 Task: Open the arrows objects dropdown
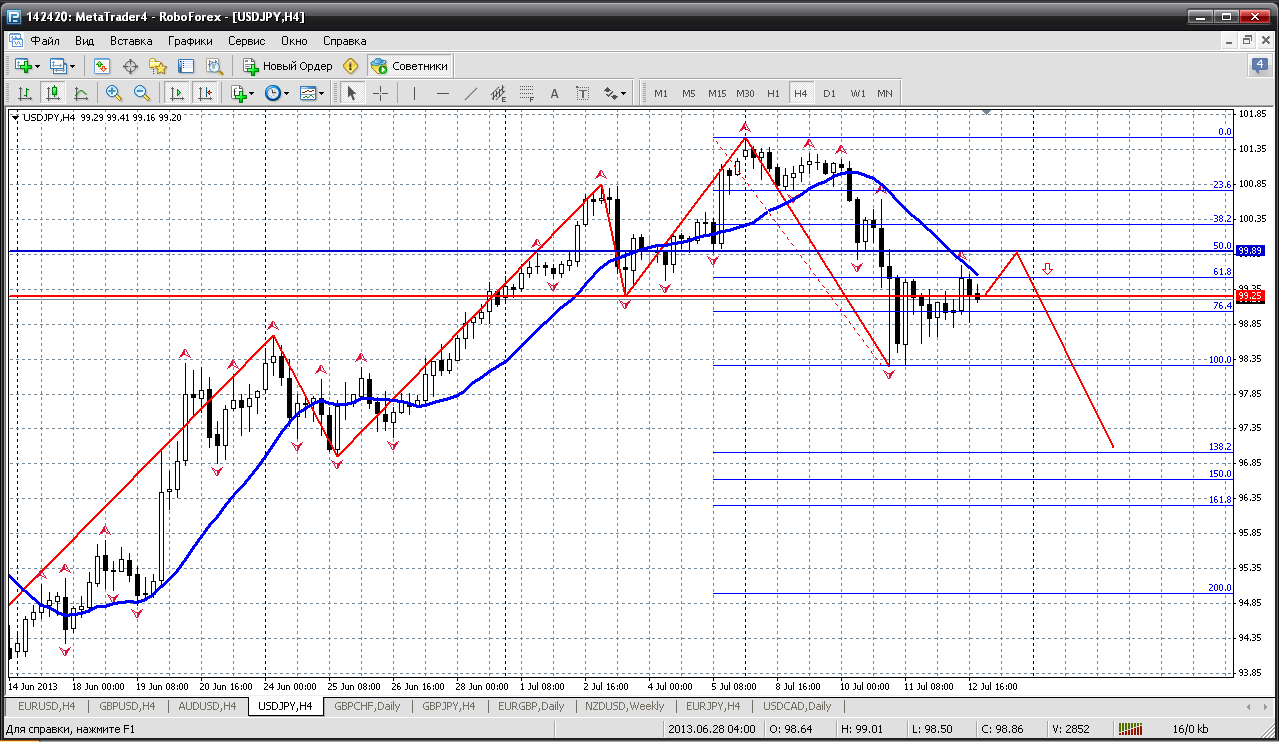click(615, 93)
